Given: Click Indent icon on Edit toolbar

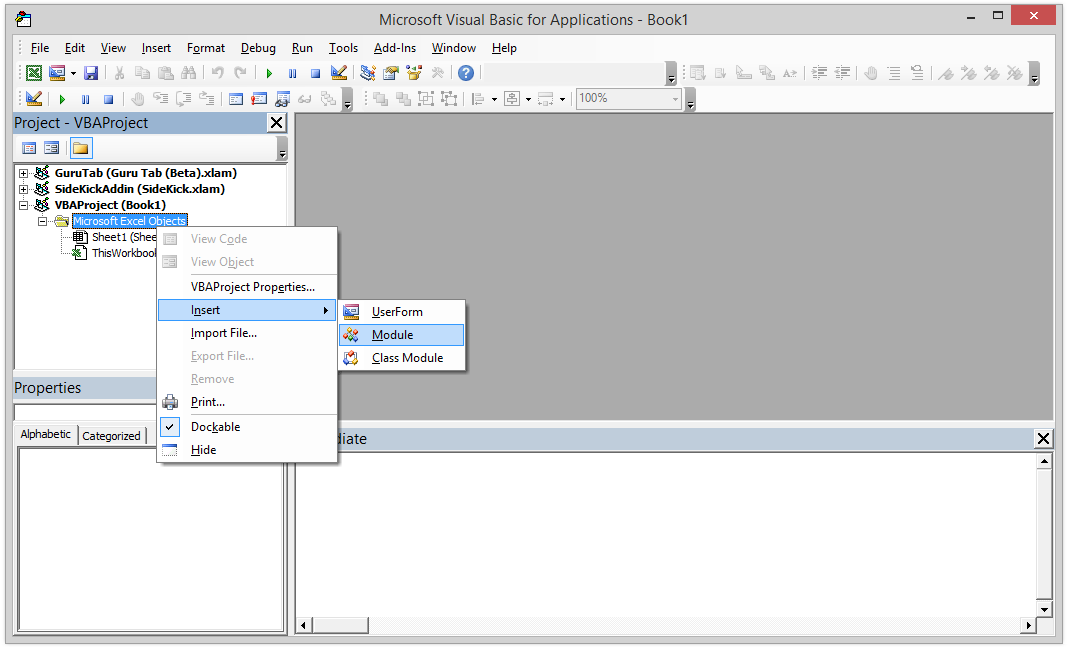Looking at the screenshot, I should [x=819, y=73].
